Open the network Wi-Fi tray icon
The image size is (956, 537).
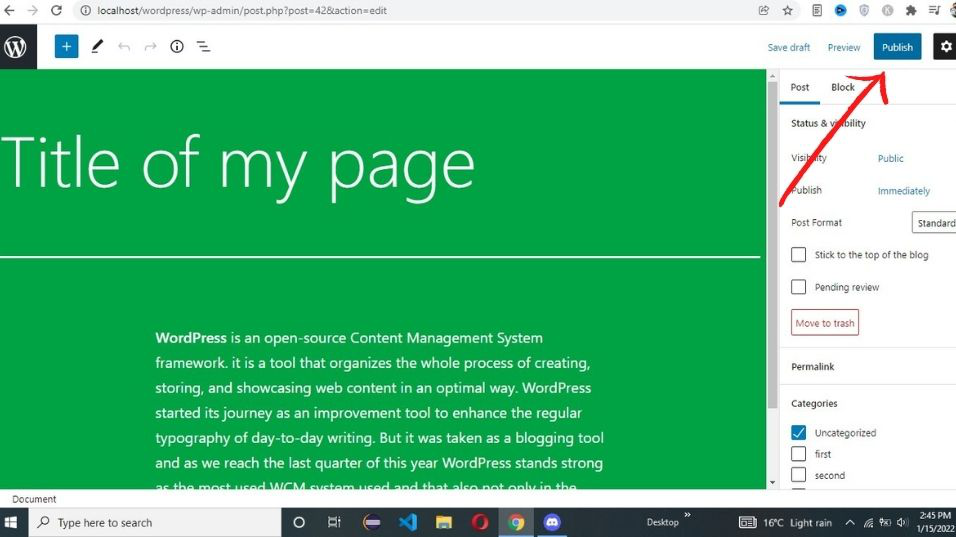(x=868, y=522)
